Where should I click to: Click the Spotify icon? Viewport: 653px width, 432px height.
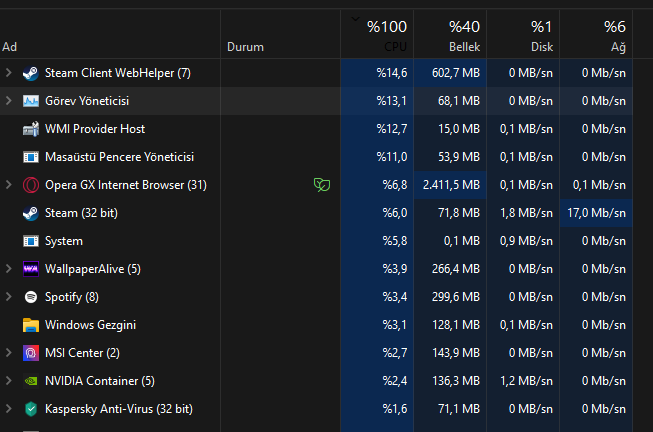[31, 297]
